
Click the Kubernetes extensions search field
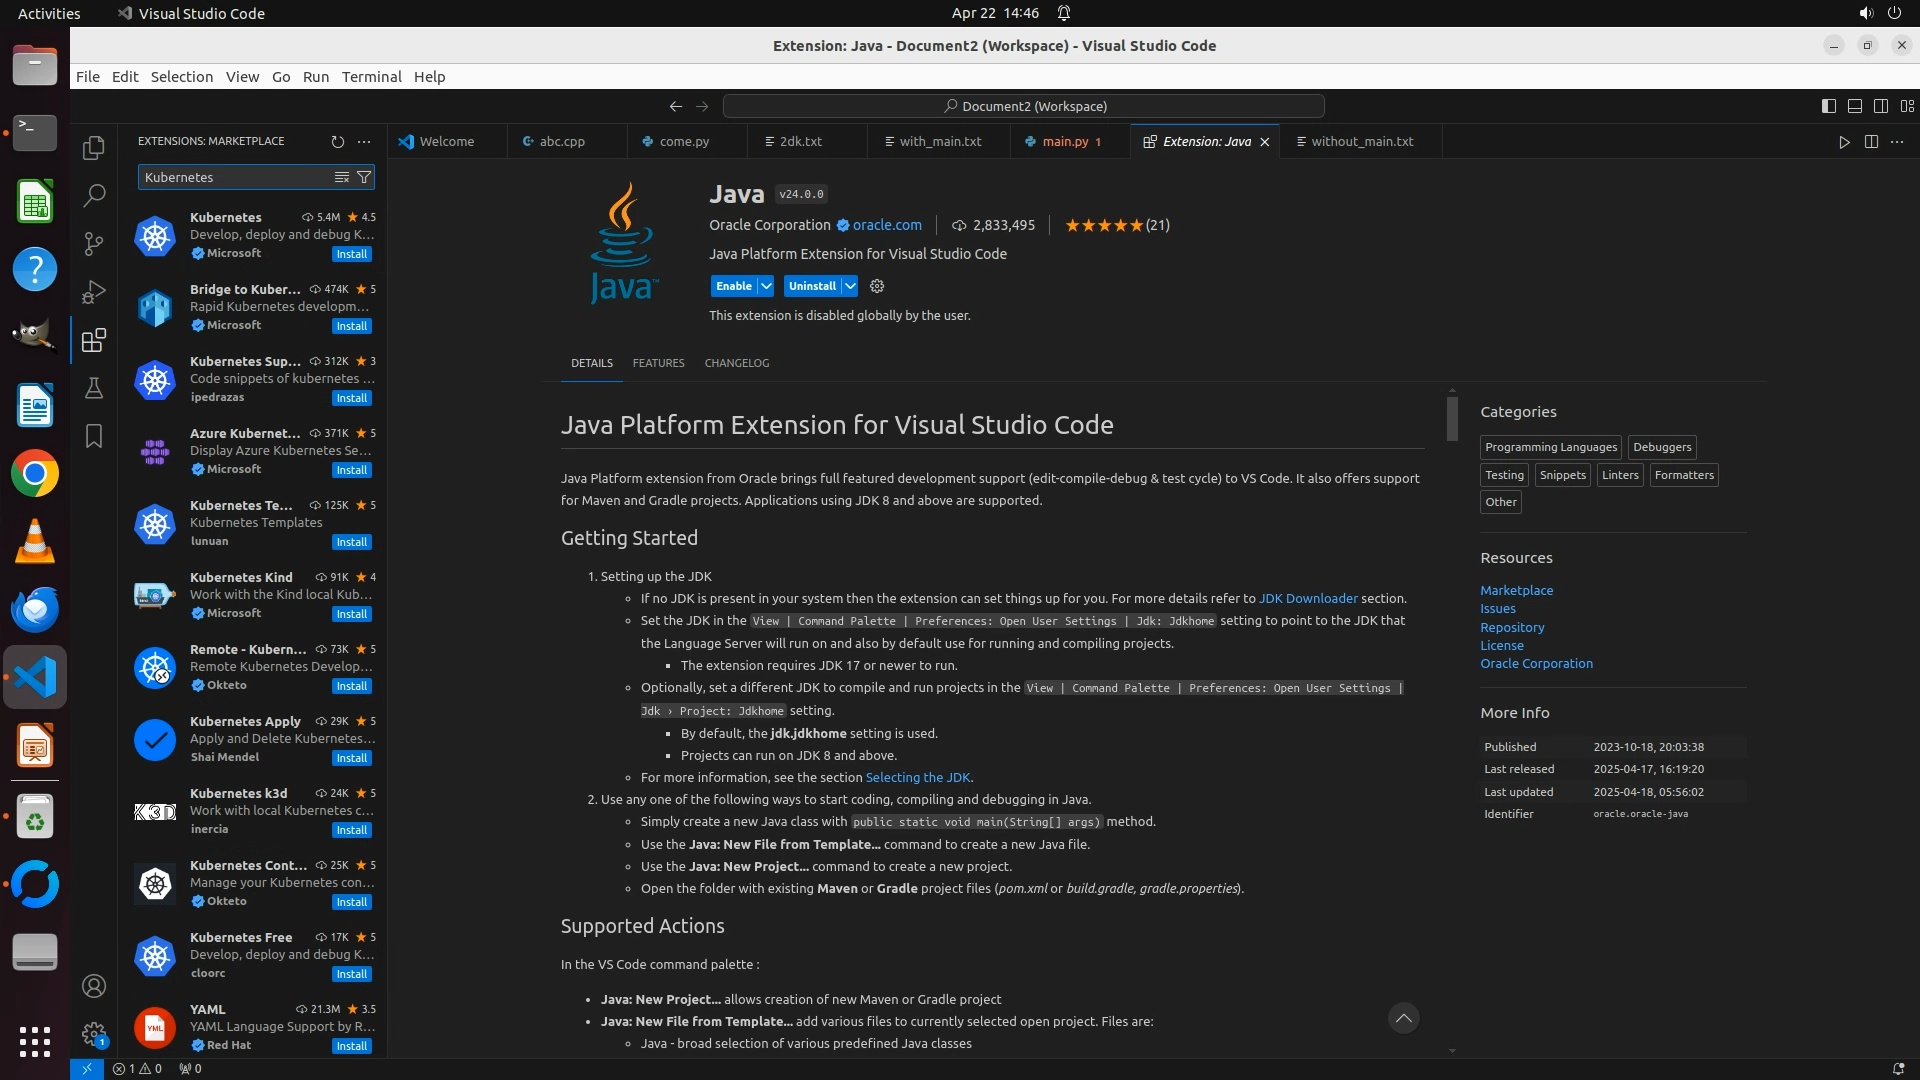(235, 177)
